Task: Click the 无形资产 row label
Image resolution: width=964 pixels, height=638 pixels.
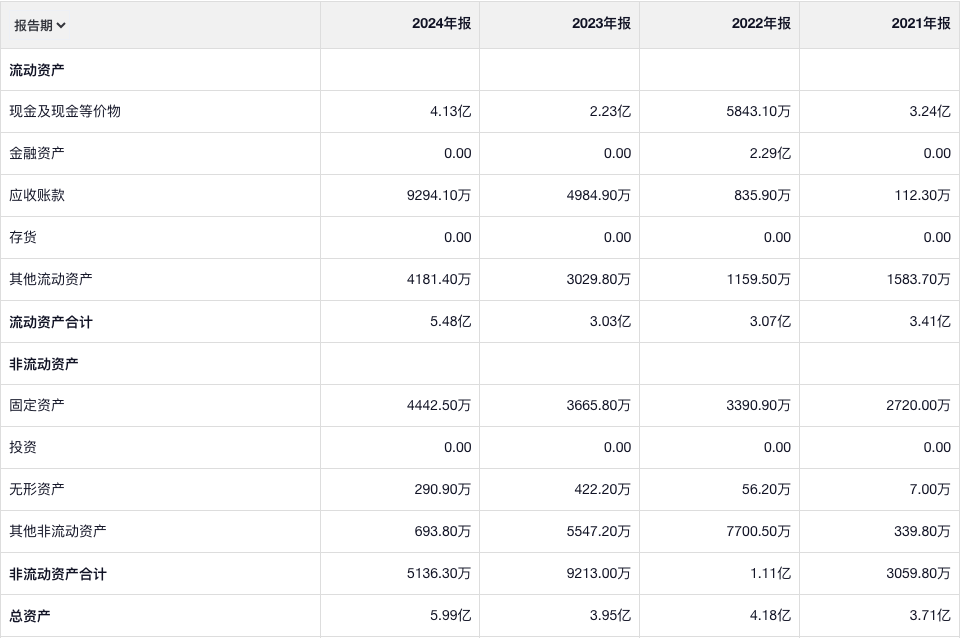Action: 37,489
